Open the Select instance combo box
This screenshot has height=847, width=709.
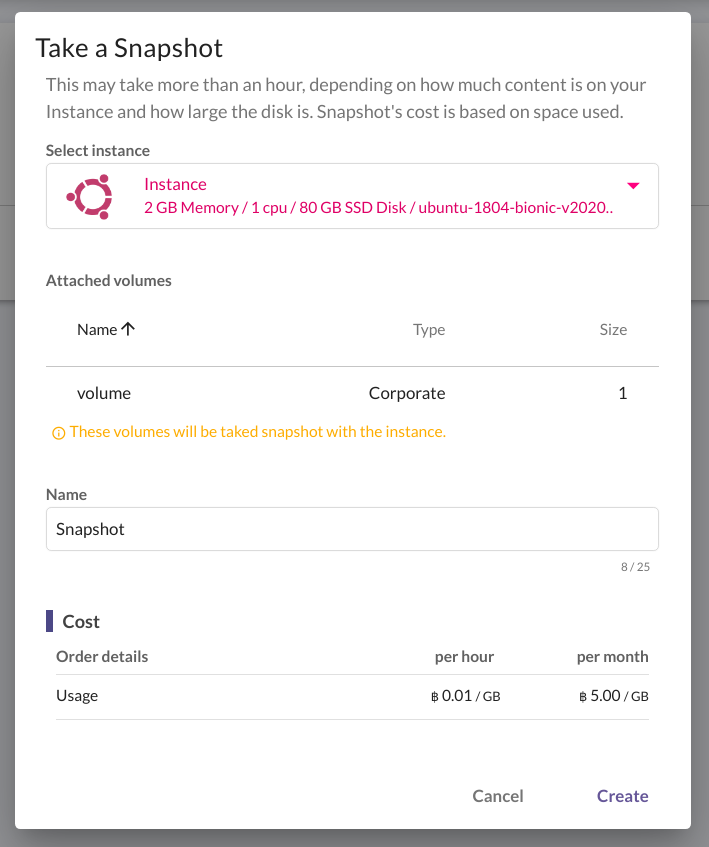tap(352, 196)
